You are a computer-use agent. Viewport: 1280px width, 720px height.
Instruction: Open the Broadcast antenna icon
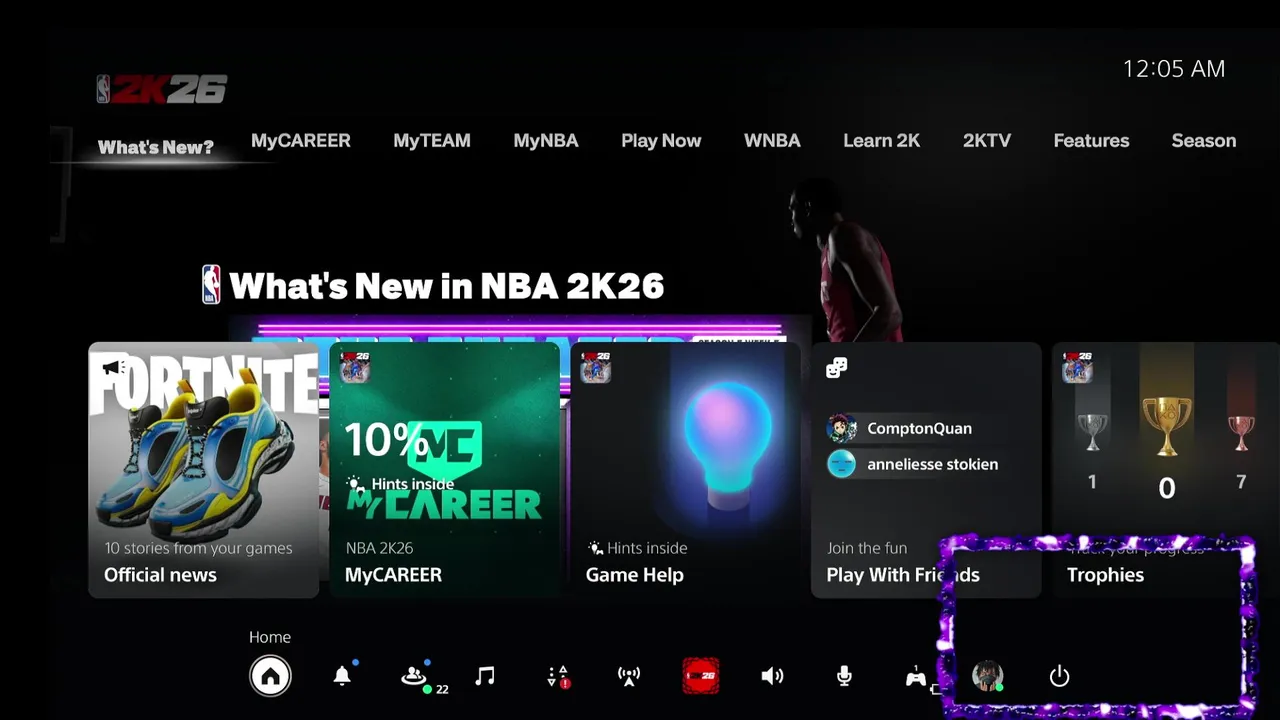629,676
